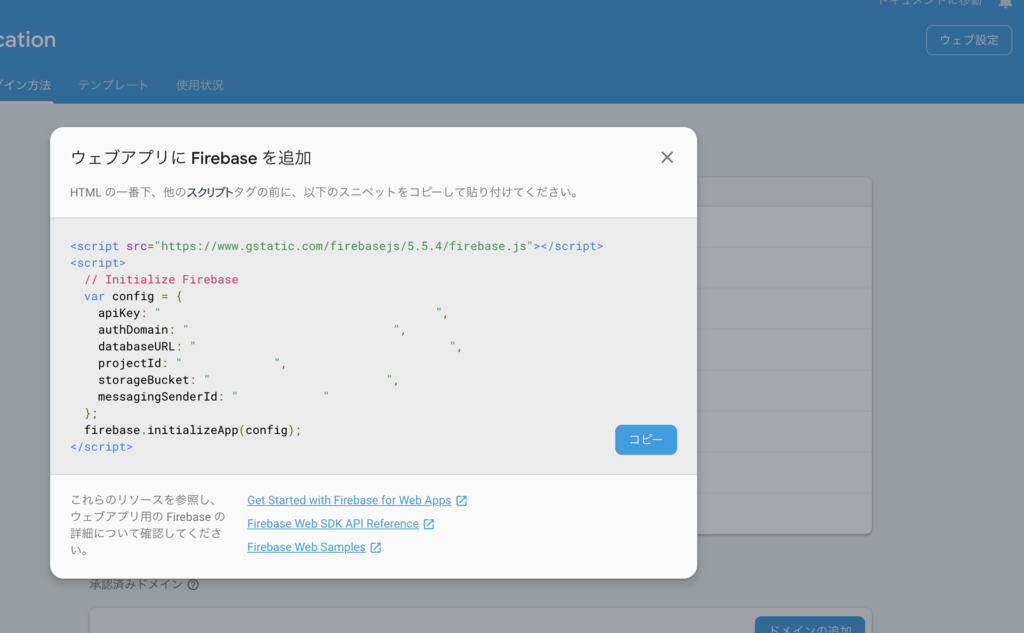Viewport: 1024px width, 633px height.
Task: Click the databaseURL line in snippet
Action: pyautogui.click(x=280, y=346)
